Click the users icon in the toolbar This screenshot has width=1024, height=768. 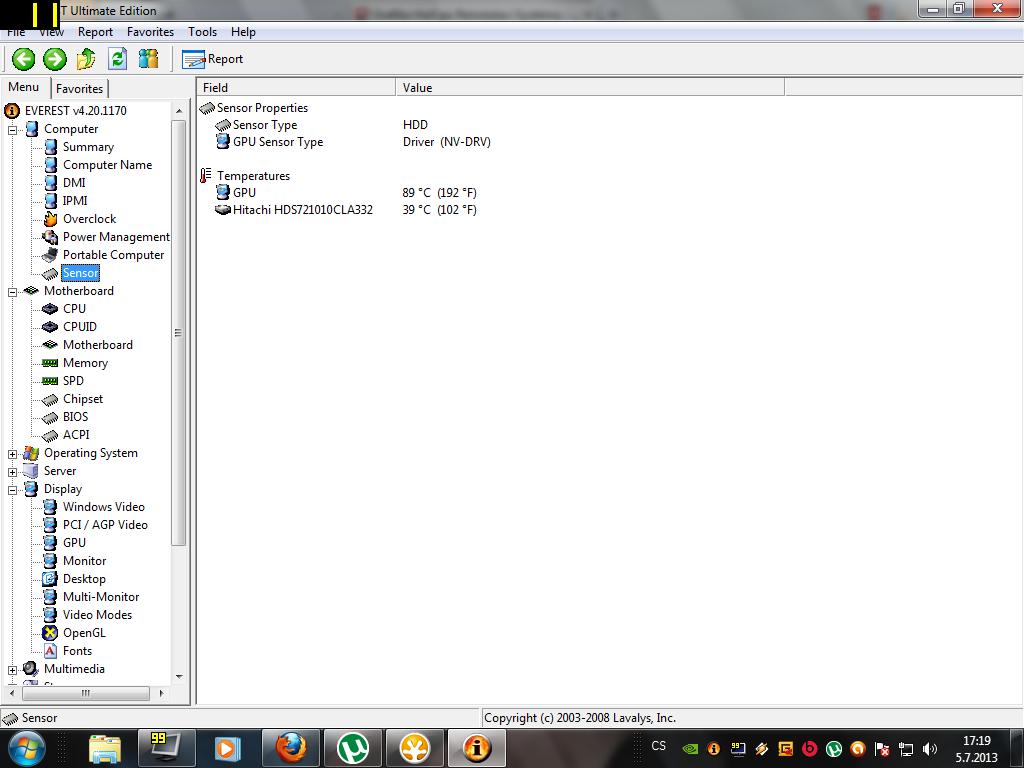[149, 59]
